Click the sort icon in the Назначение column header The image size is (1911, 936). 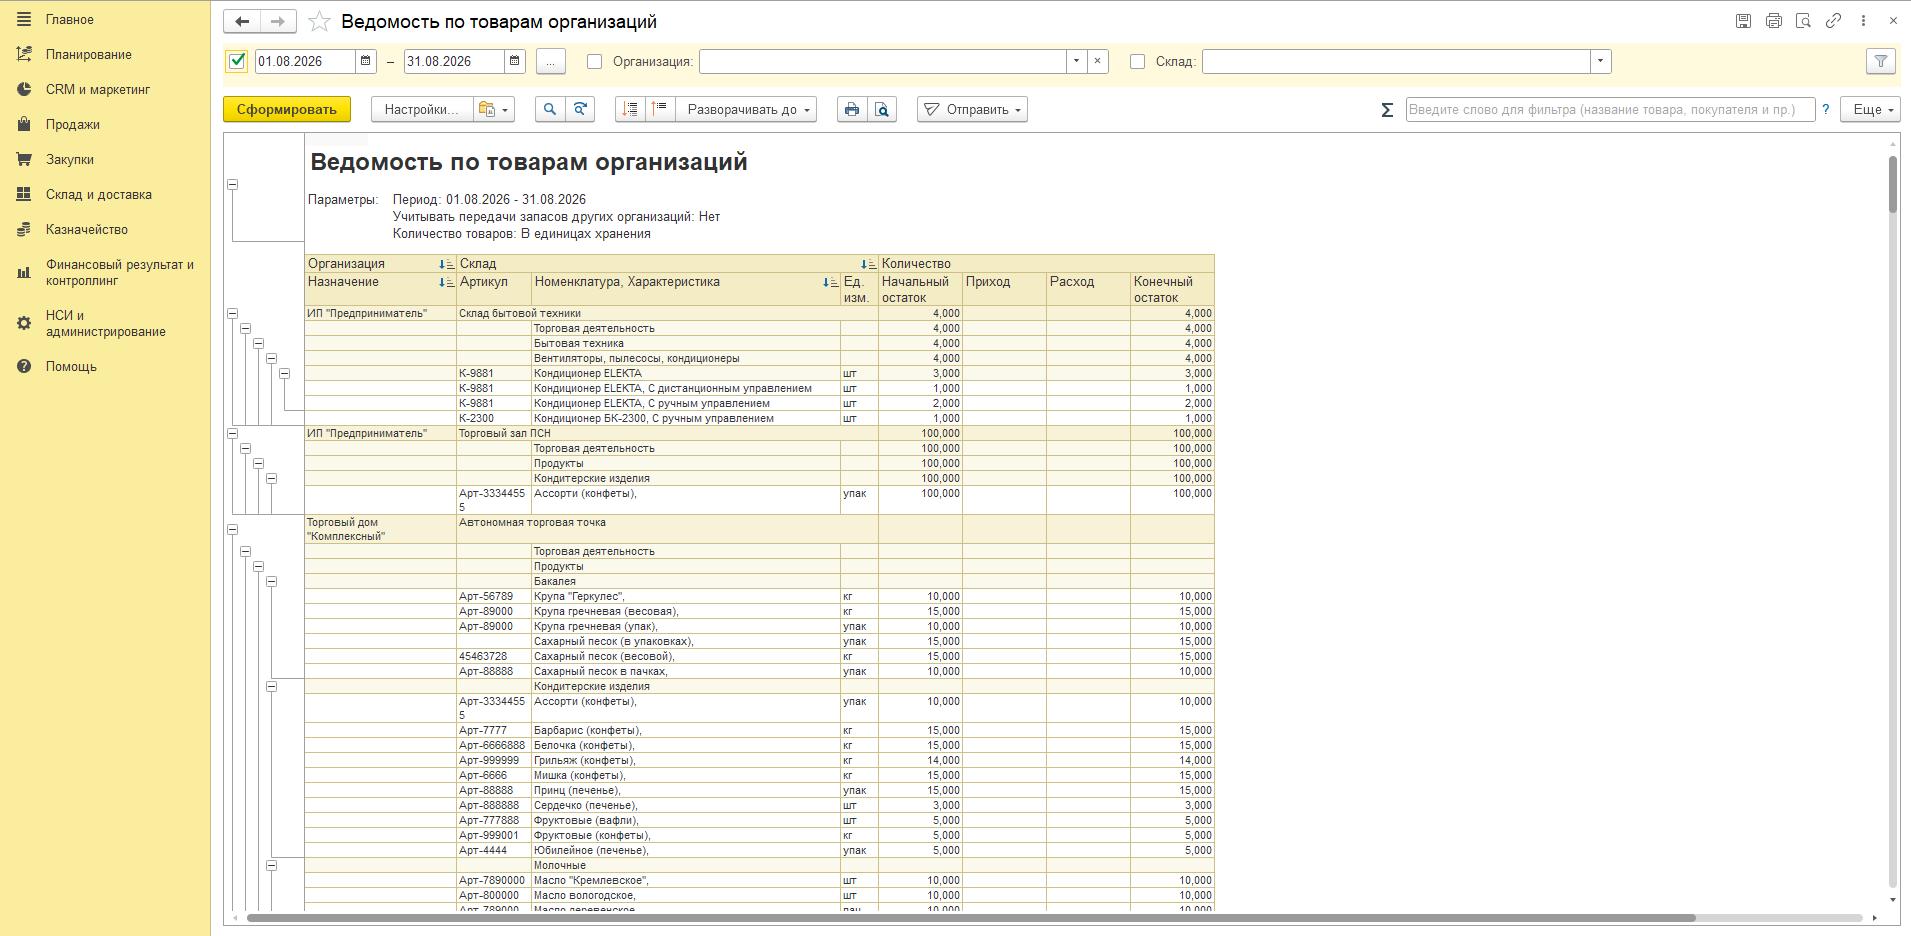tap(446, 283)
